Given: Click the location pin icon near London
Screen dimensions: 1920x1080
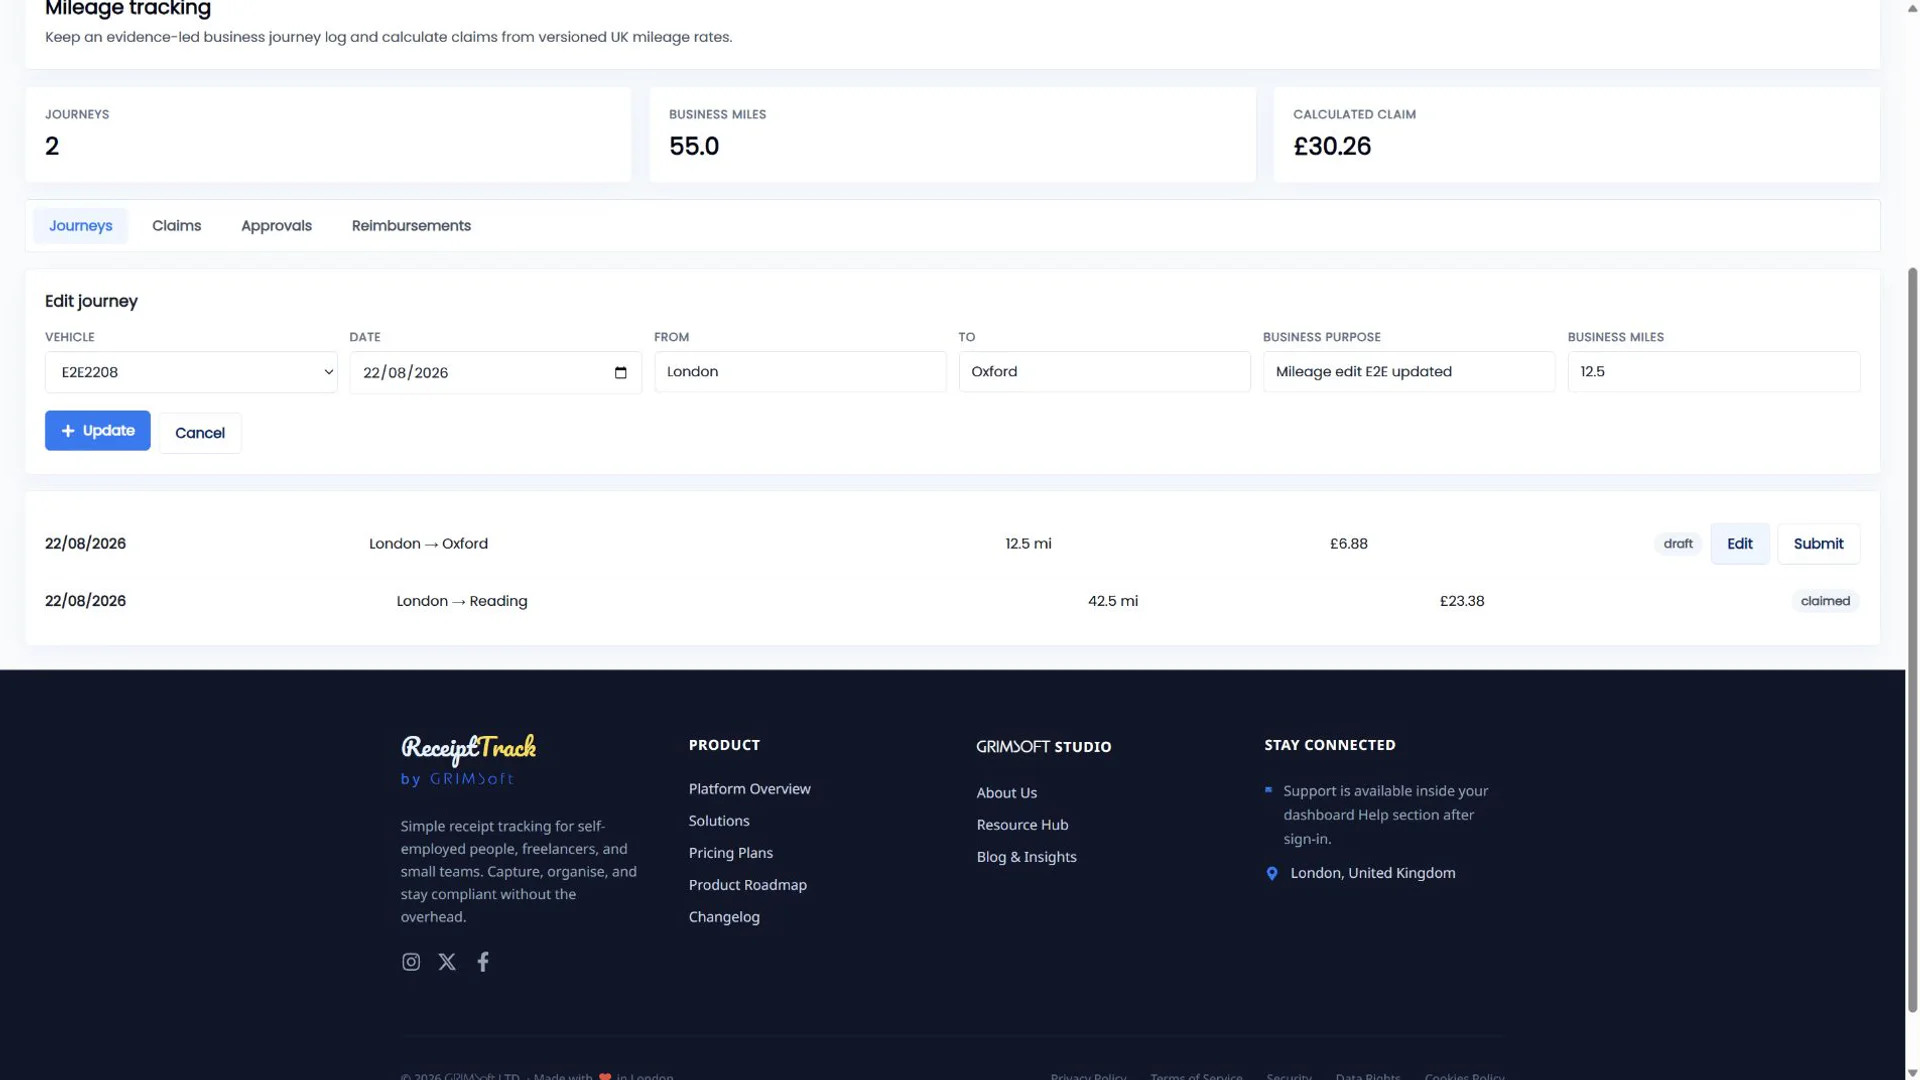Looking at the screenshot, I should point(1272,874).
